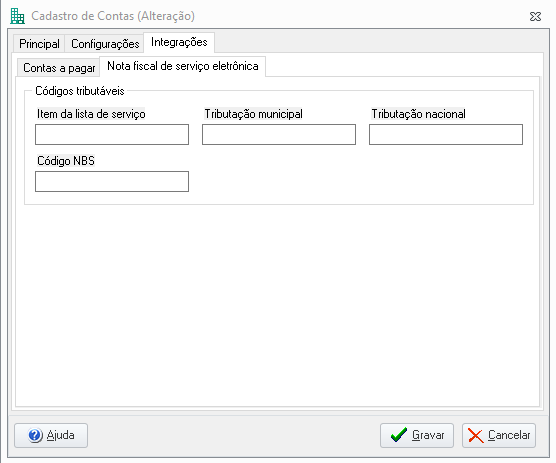Focus the Item da lista de serviço field
The height and width of the screenshot is (463, 556).
click(112, 134)
